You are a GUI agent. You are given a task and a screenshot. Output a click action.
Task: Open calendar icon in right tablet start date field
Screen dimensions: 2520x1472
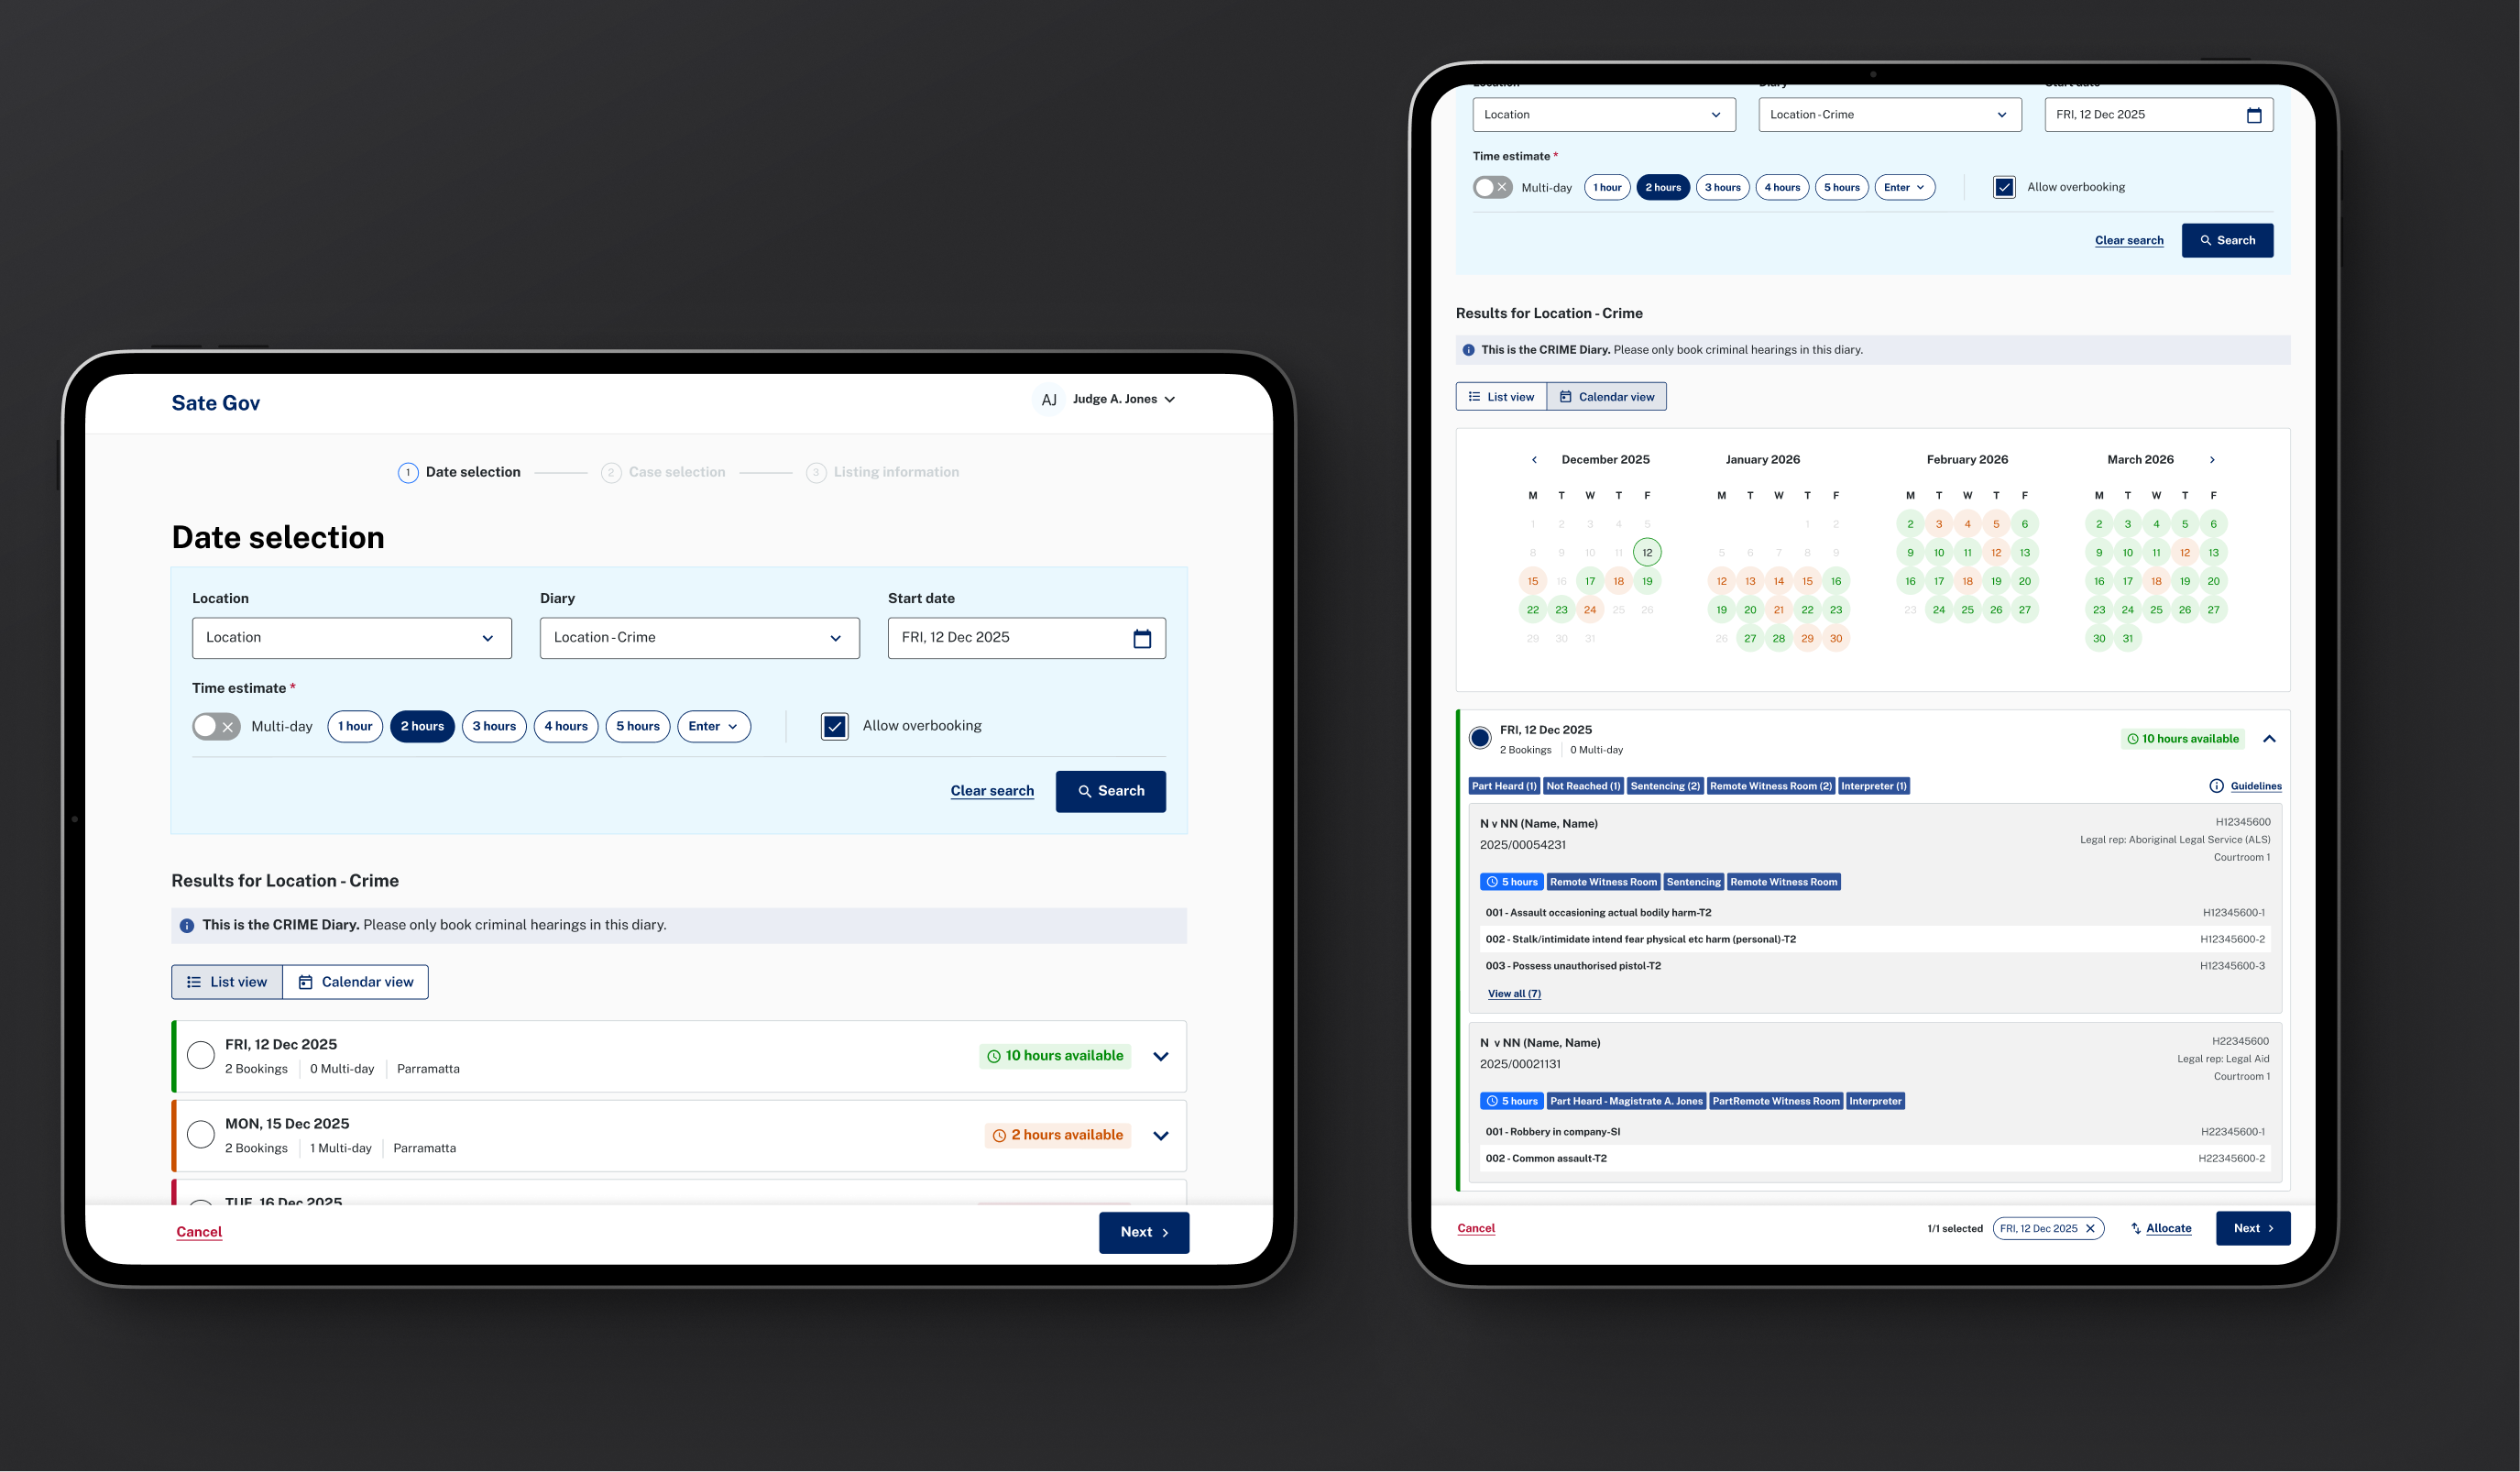click(x=2254, y=115)
